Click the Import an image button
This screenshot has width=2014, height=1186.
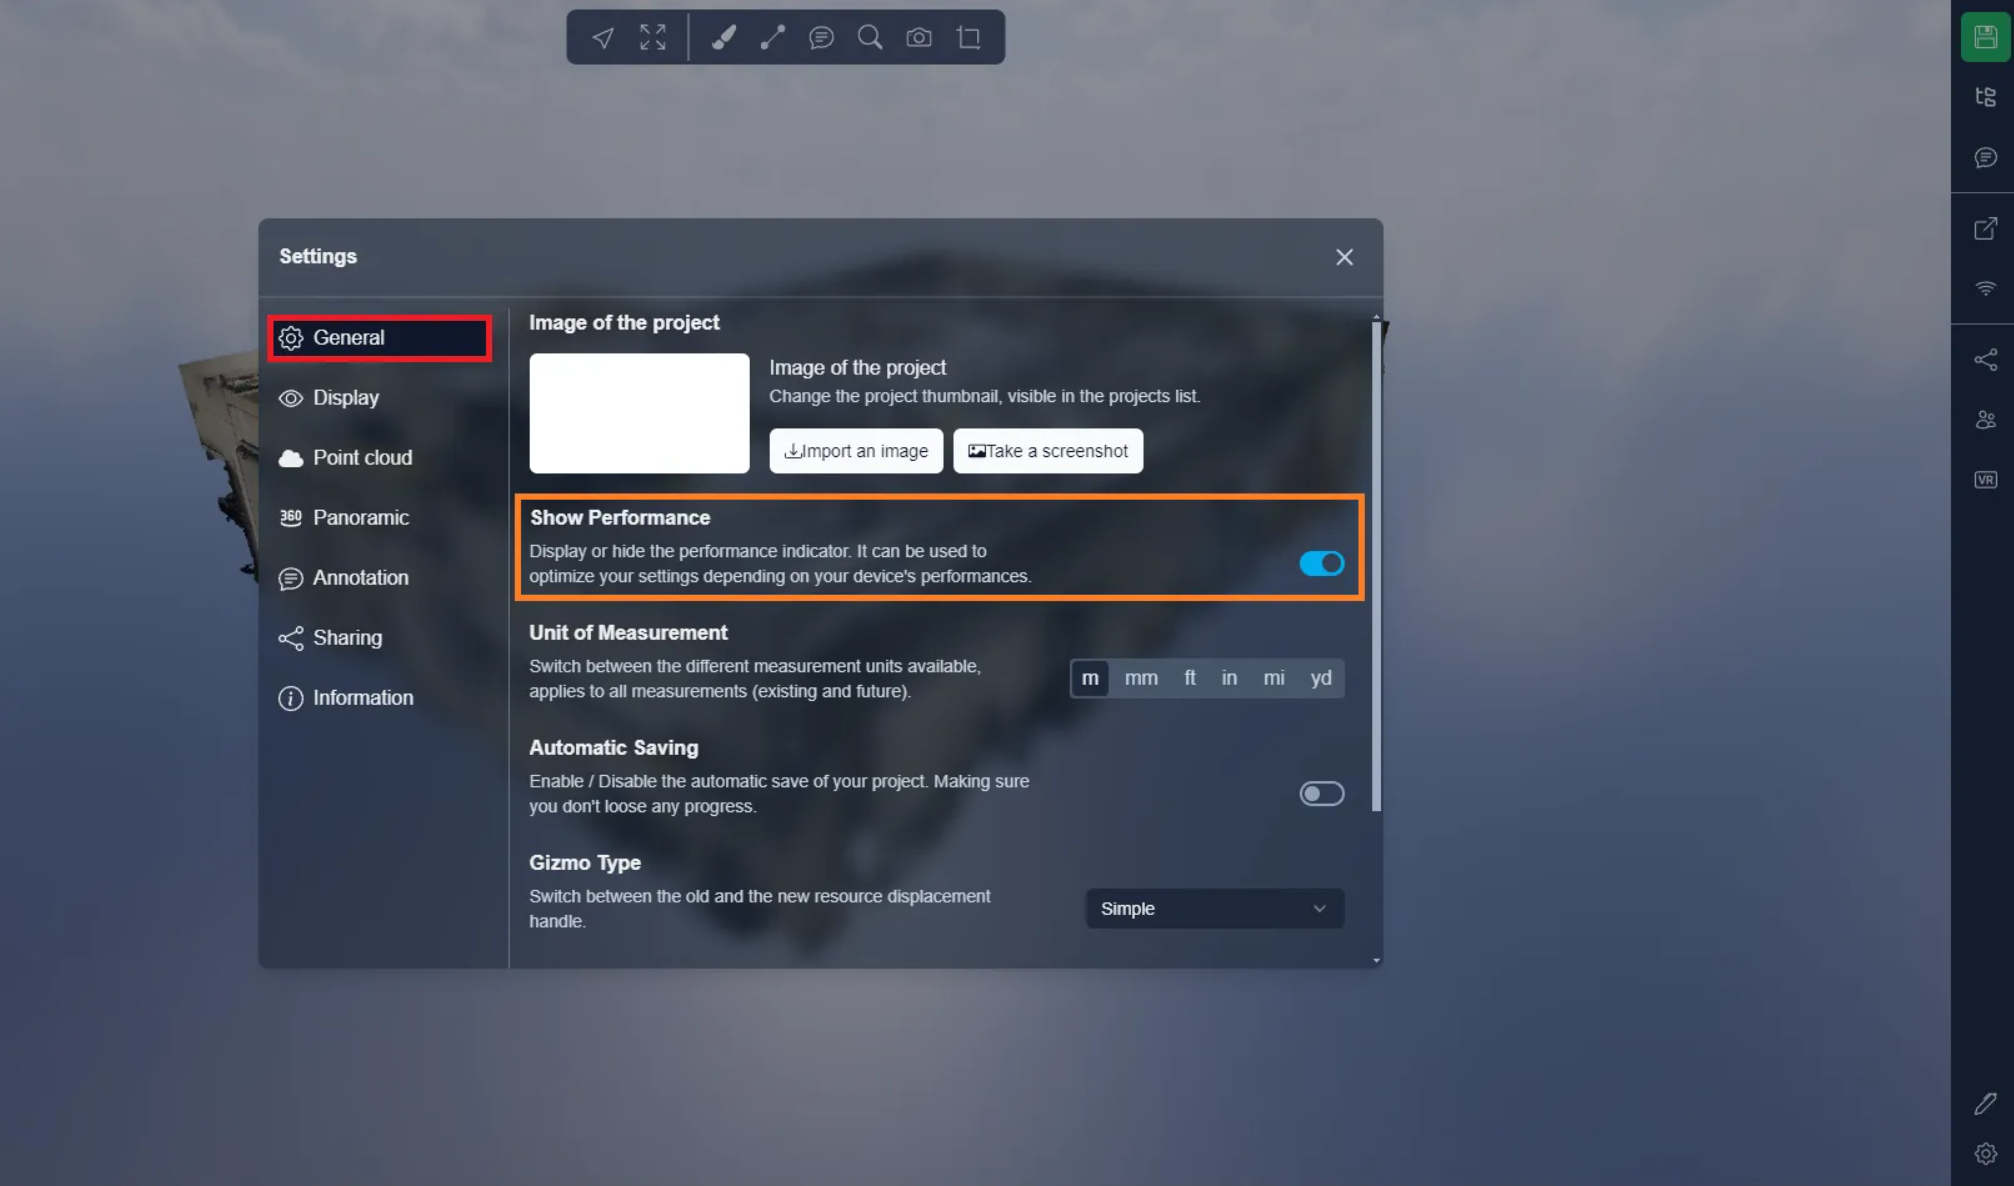click(x=856, y=451)
